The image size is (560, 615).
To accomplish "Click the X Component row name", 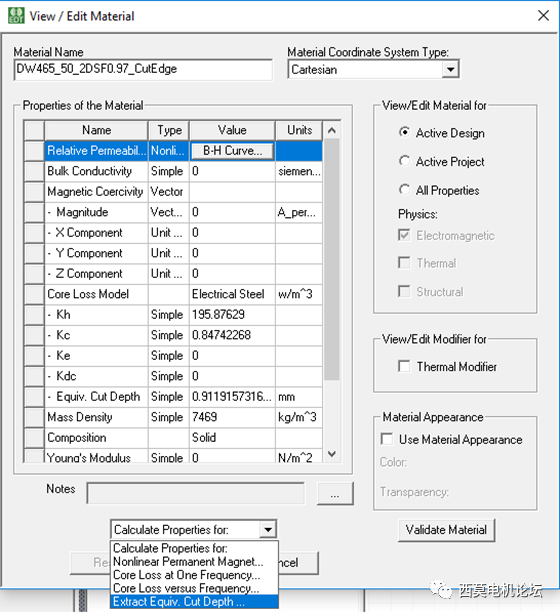I will tap(96, 233).
